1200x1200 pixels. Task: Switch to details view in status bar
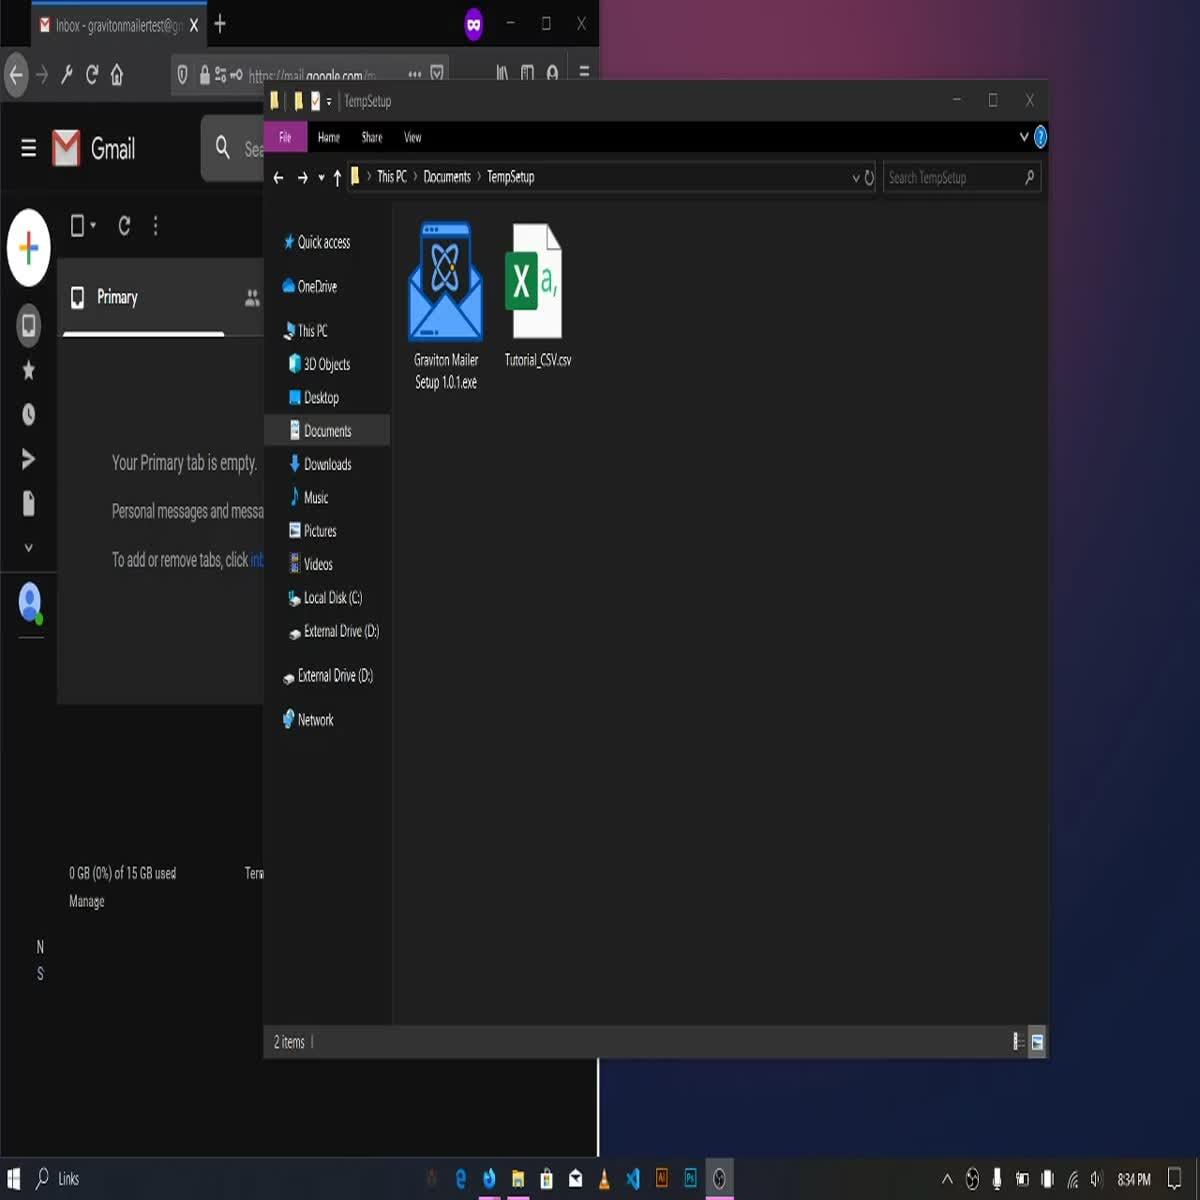pos(1017,1042)
